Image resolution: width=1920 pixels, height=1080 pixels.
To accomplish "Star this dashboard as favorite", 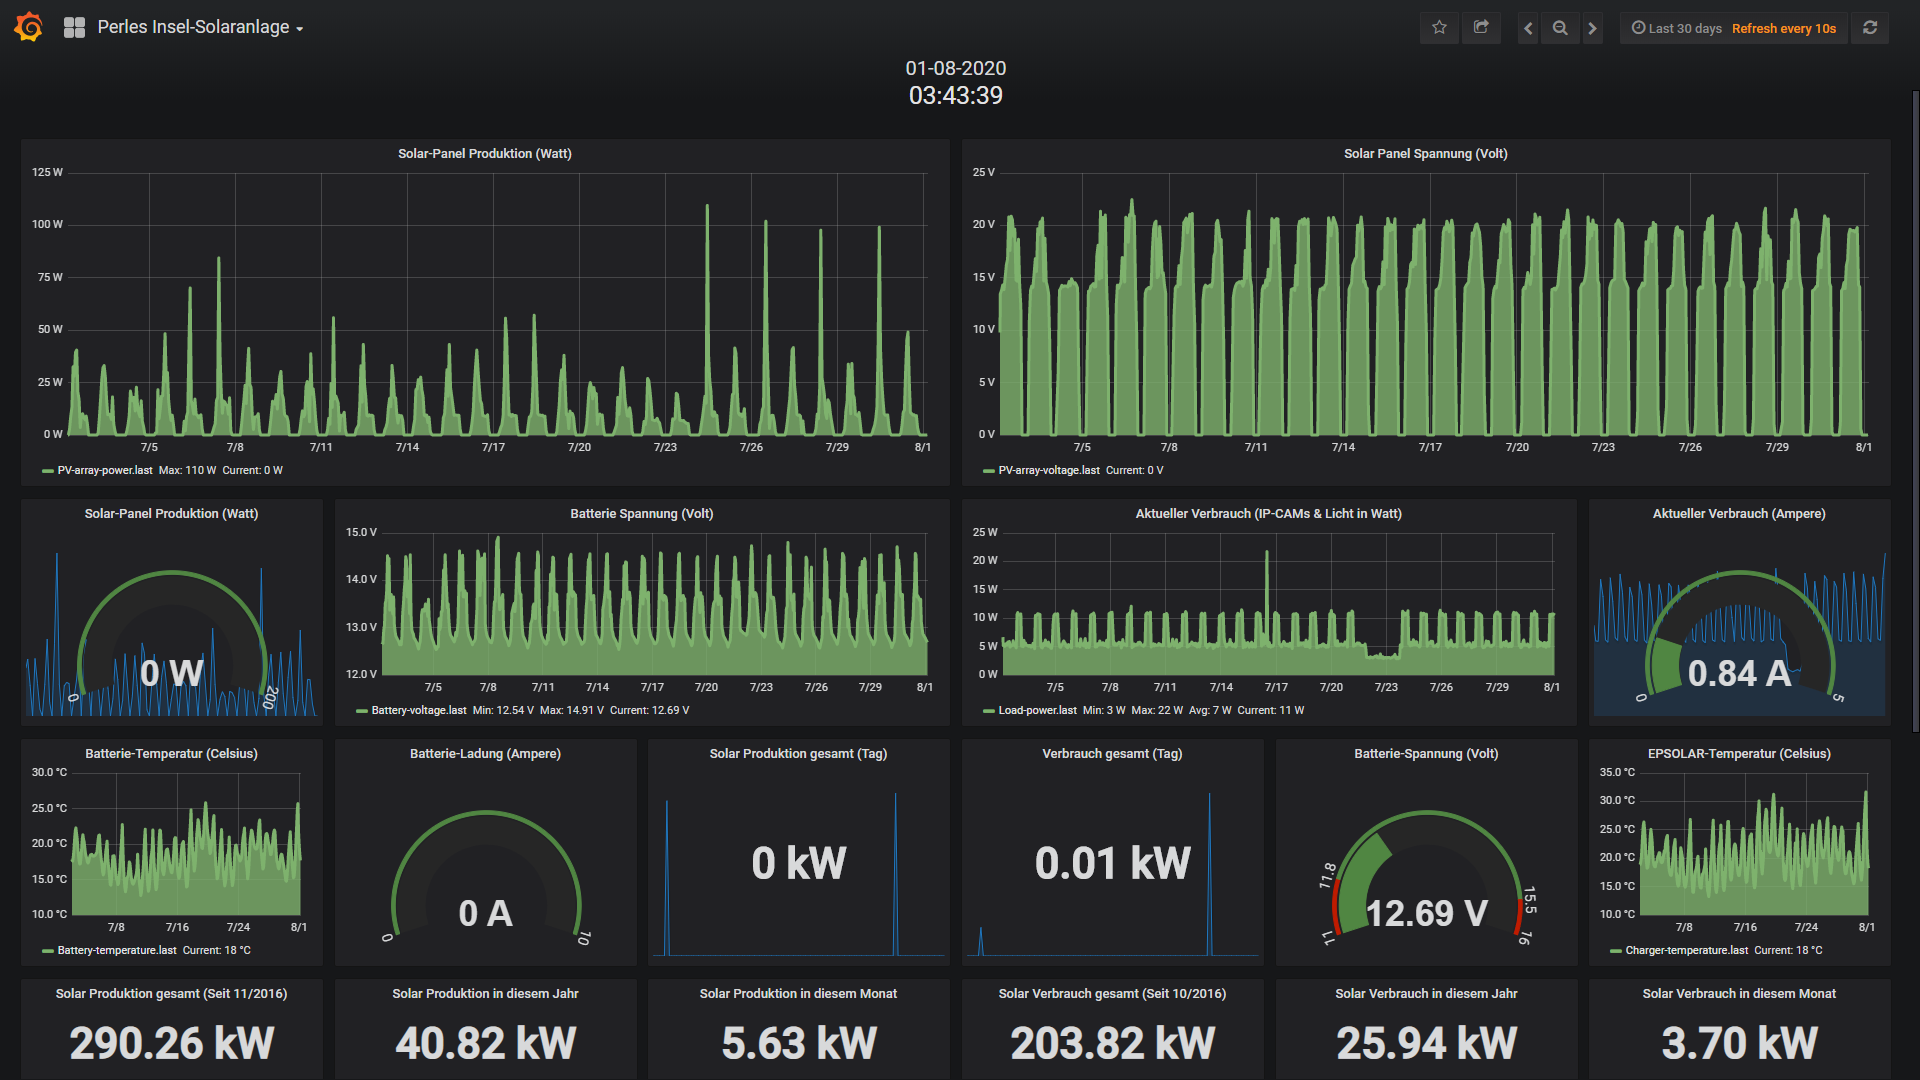I will tap(1439, 28).
